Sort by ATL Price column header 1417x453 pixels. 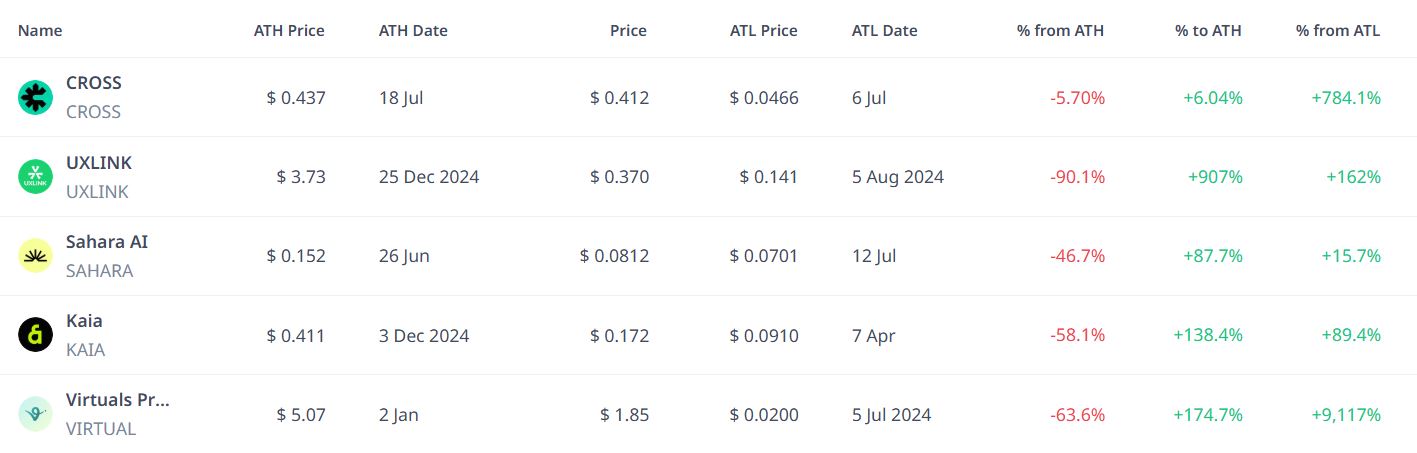coord(764,31)
